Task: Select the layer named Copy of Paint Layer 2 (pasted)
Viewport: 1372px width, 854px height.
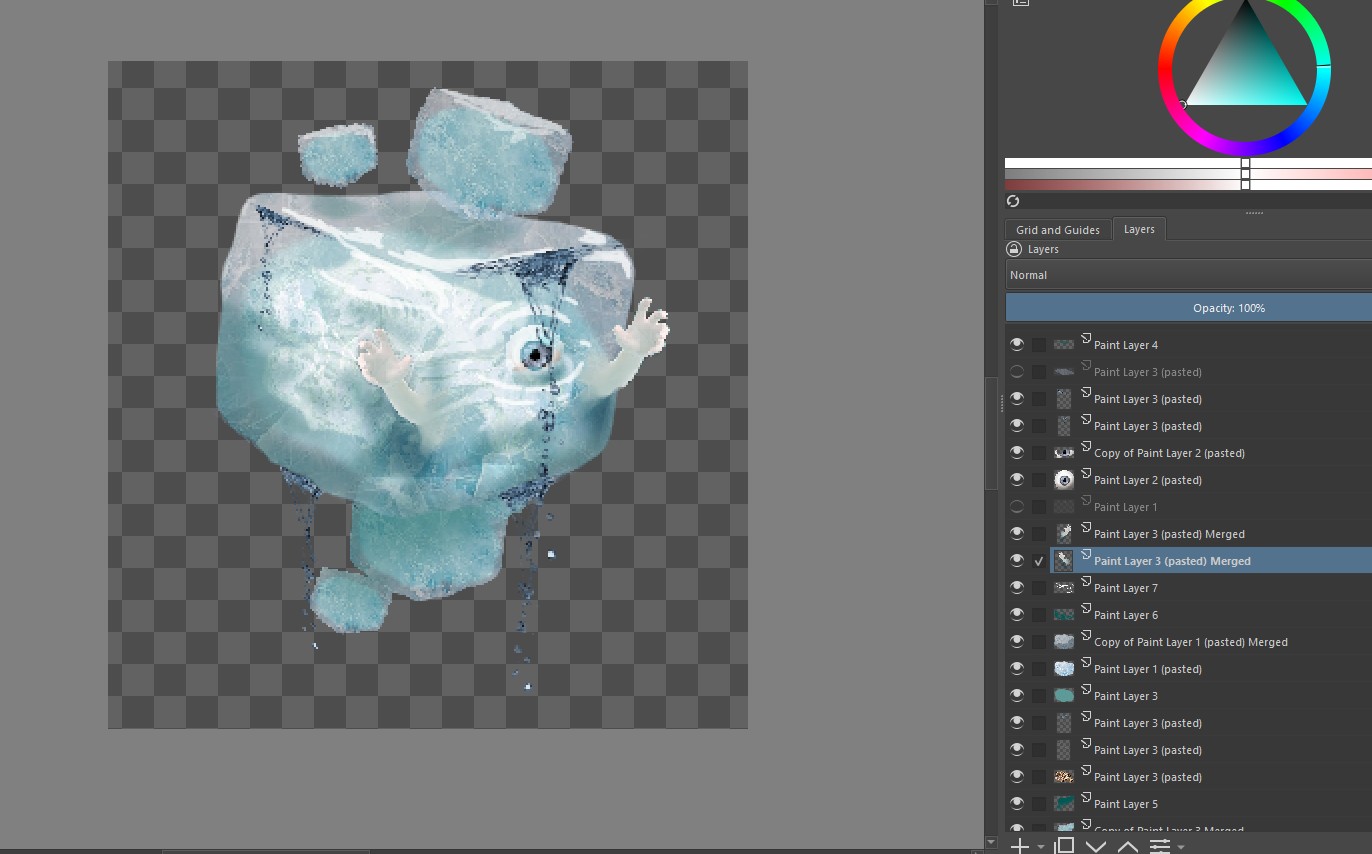Action: pyautogui.click(x=1169, y=453)
